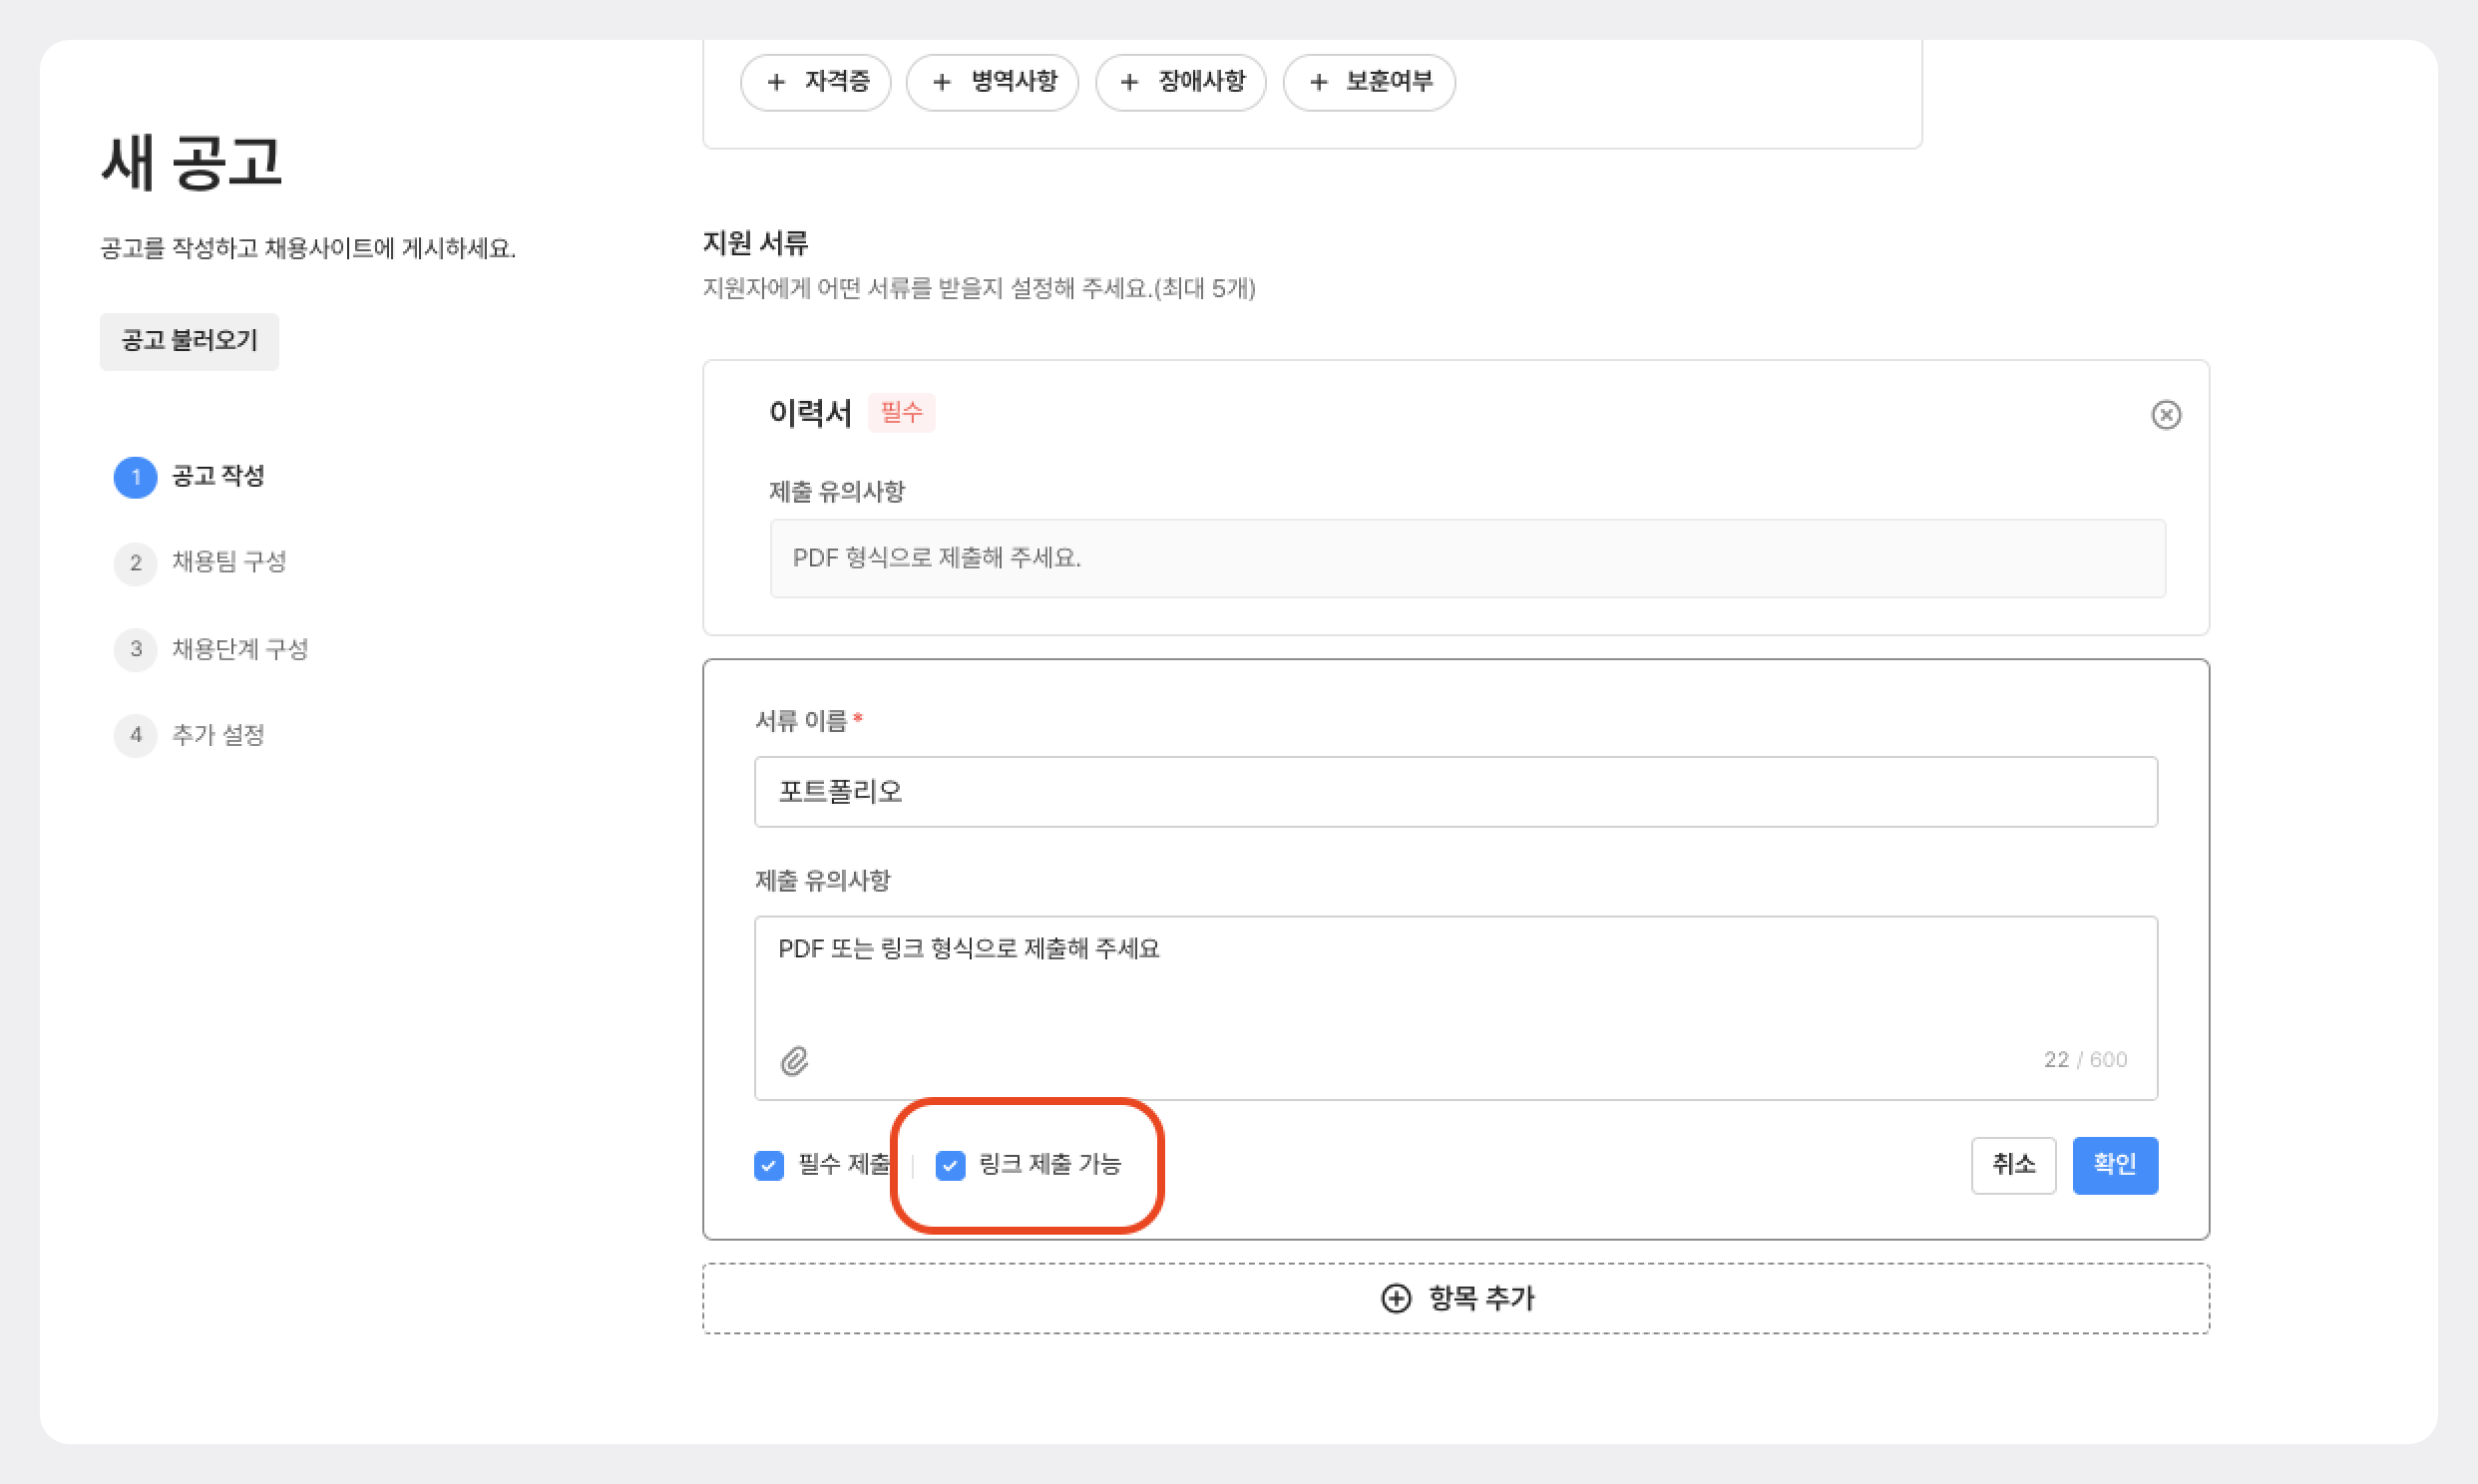Go to 채용팀 구성 step
The height and width of the screenshot is (1484, 2478).
pos(229,562)
